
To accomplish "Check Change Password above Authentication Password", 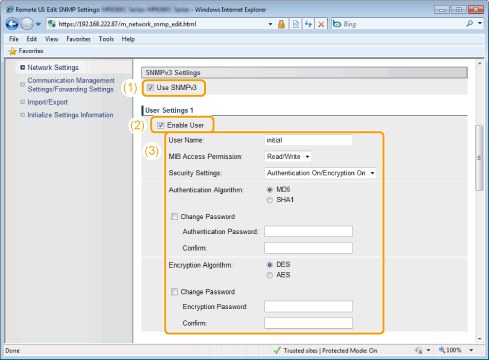I will point(174,217).
